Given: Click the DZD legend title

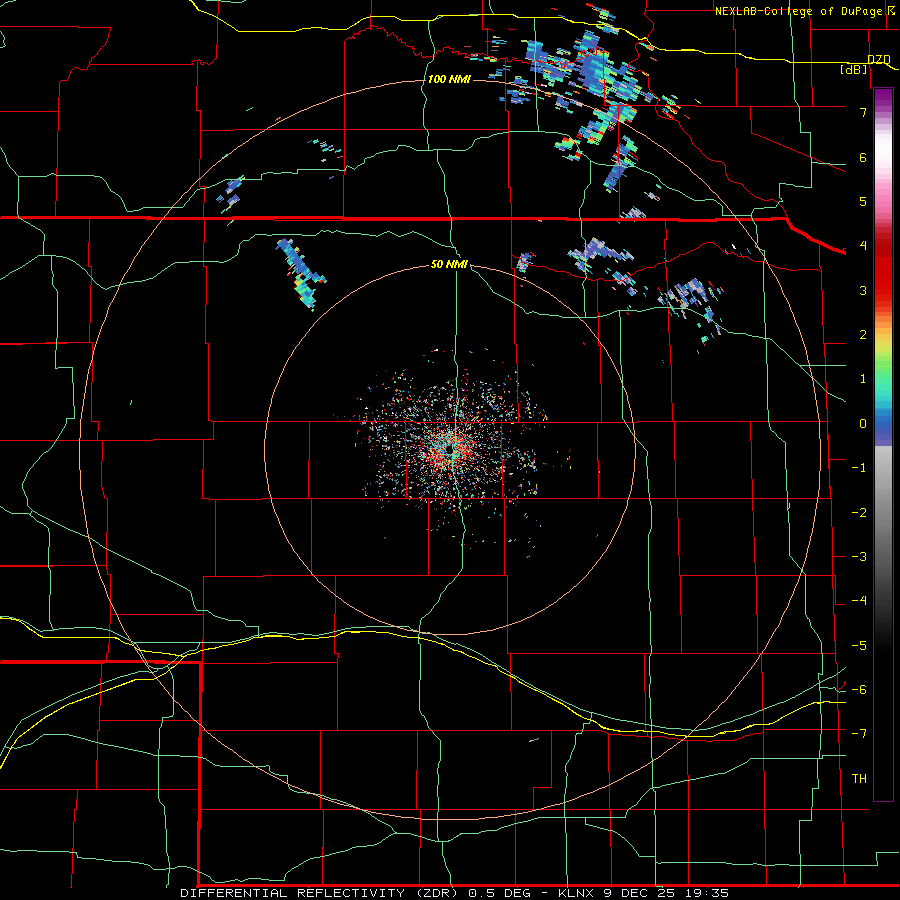Looking at the screenshot, I should 879,59.
